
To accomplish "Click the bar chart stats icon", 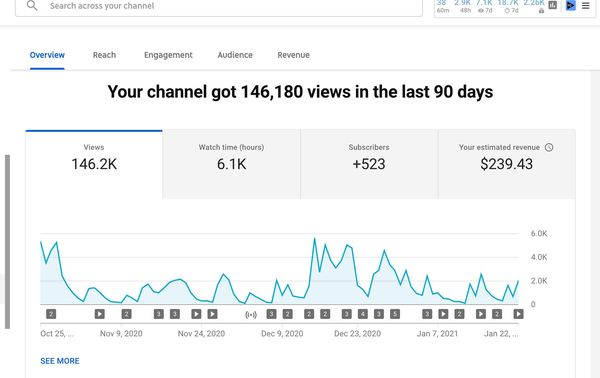I will click(x=553, y=5).
